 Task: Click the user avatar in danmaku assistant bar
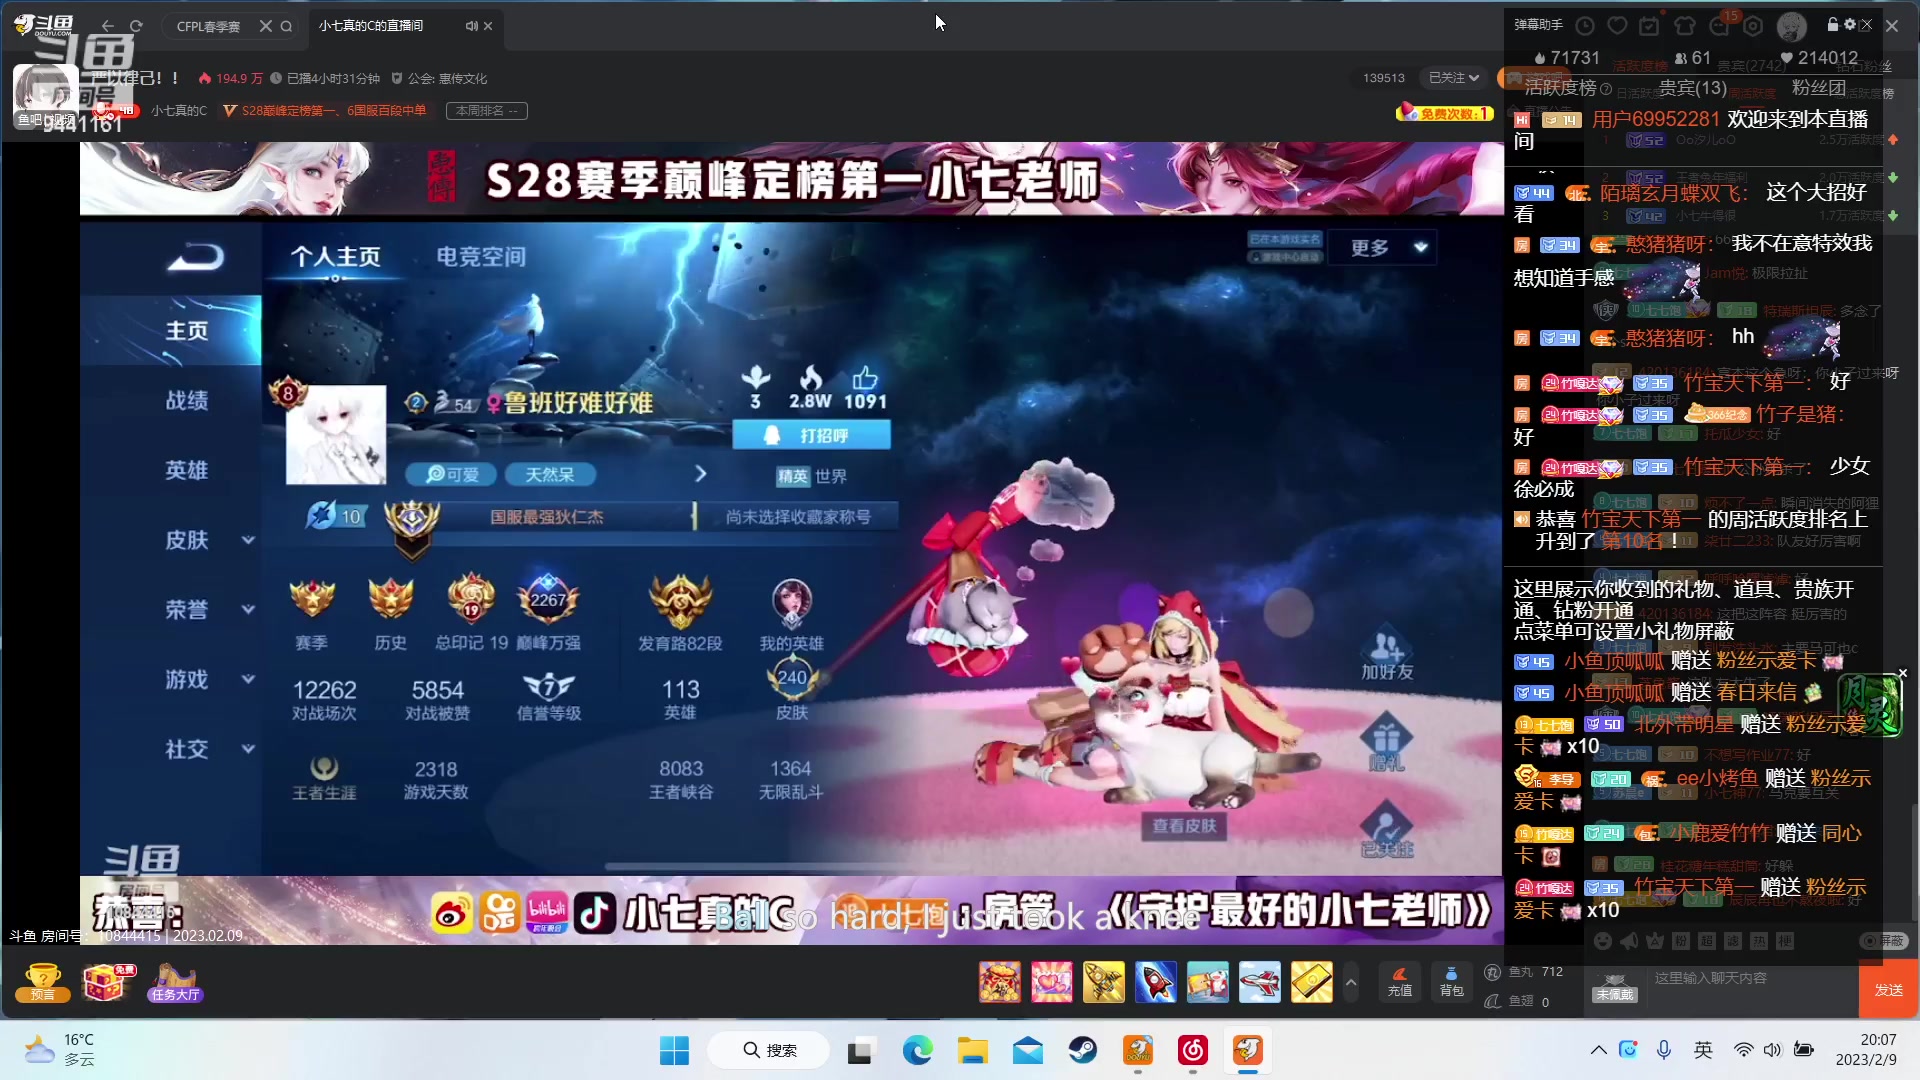pos(1791,26)
